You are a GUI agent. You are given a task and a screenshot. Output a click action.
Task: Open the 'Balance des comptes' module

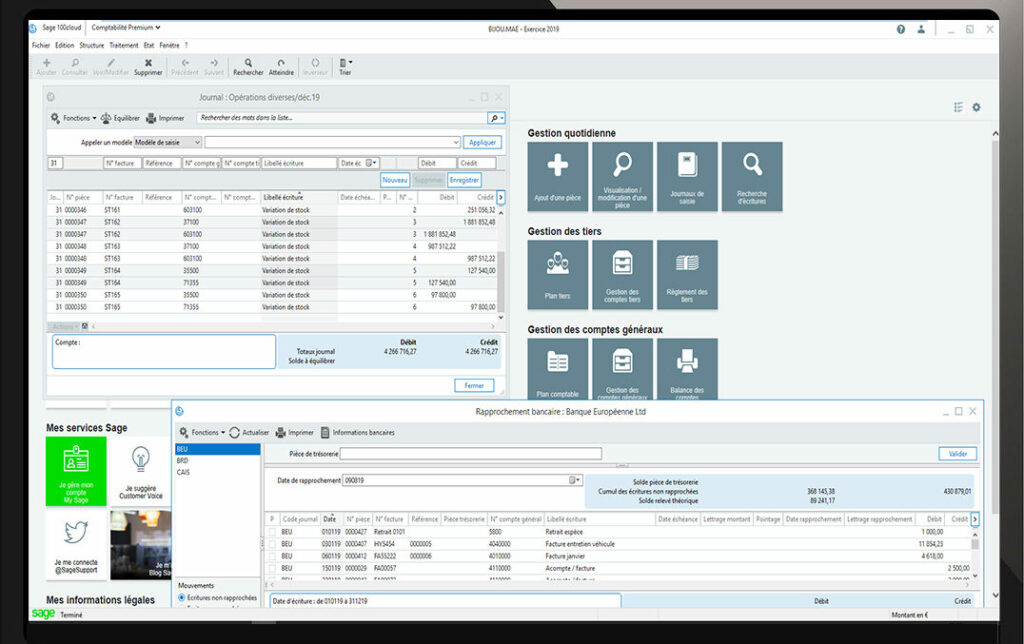(x=687, y=368)
